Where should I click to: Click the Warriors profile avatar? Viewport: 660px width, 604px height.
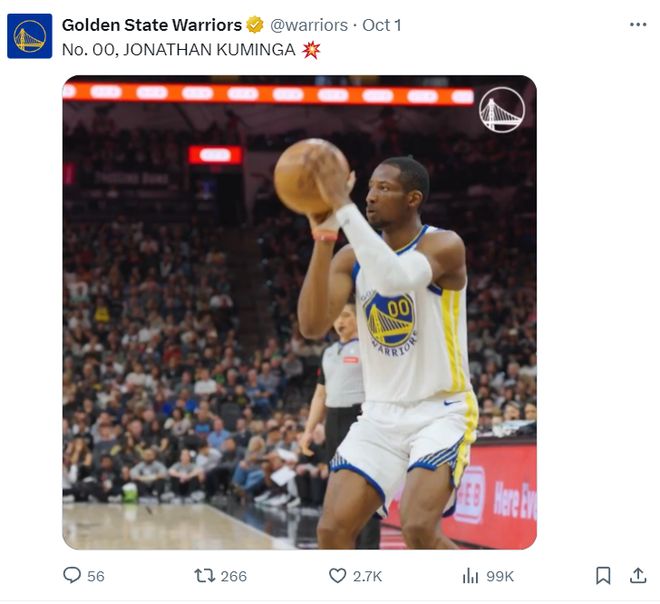coord(30,36)
